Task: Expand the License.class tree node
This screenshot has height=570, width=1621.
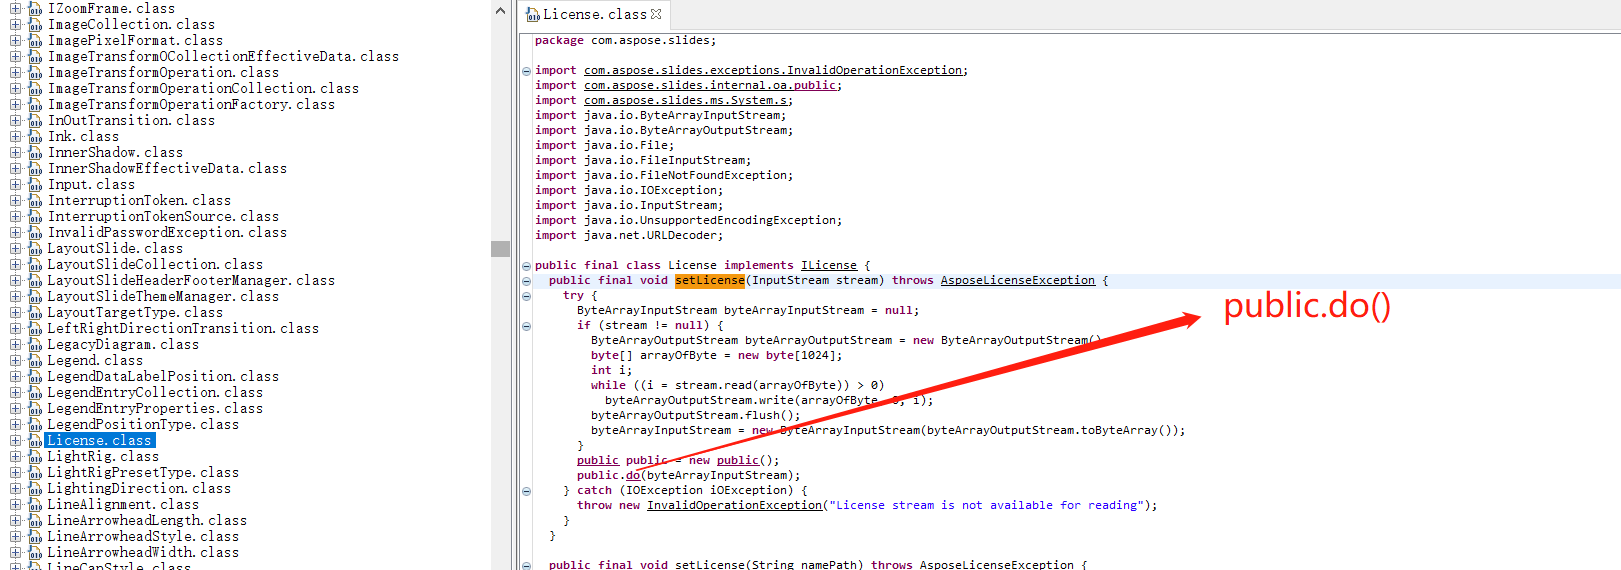Action: (x=15, y=440)
